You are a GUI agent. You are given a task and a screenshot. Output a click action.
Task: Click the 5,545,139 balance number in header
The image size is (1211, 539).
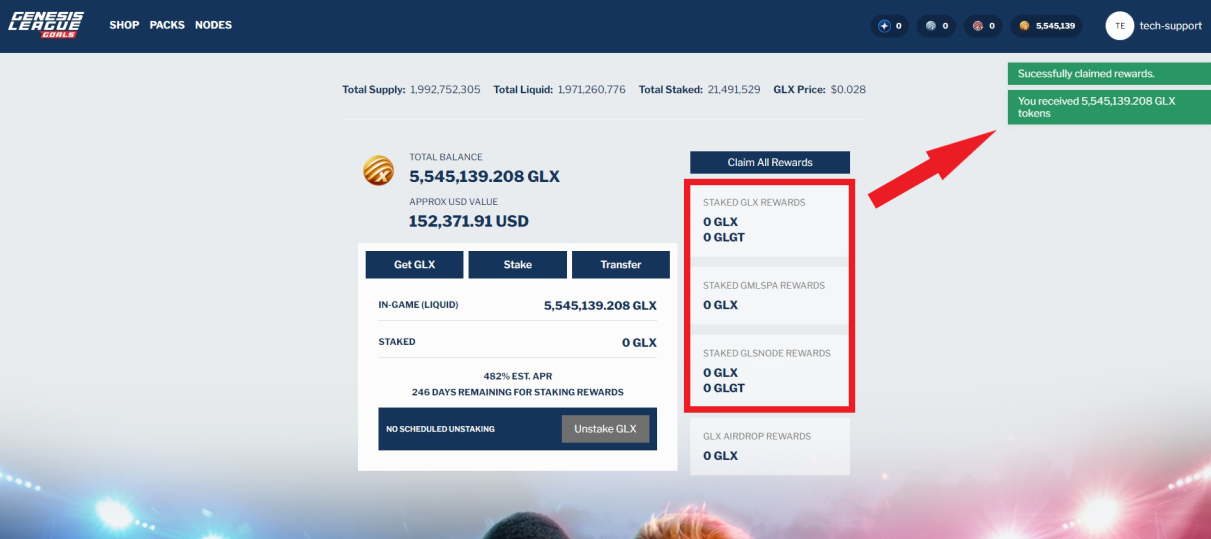point(1055,26)
